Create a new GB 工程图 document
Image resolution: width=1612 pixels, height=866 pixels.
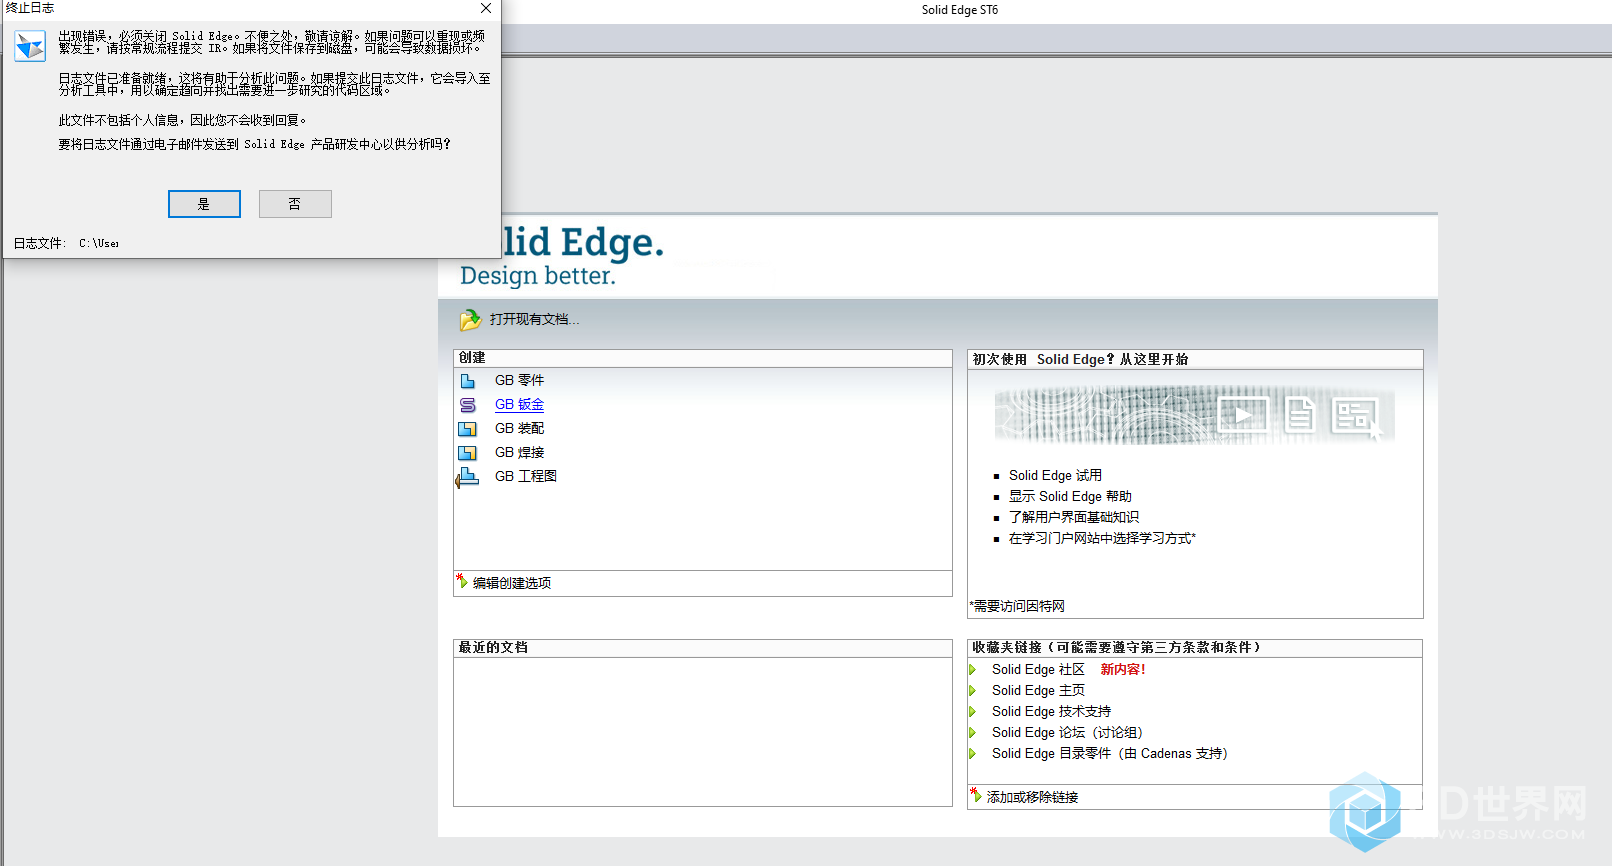point(526,476)
